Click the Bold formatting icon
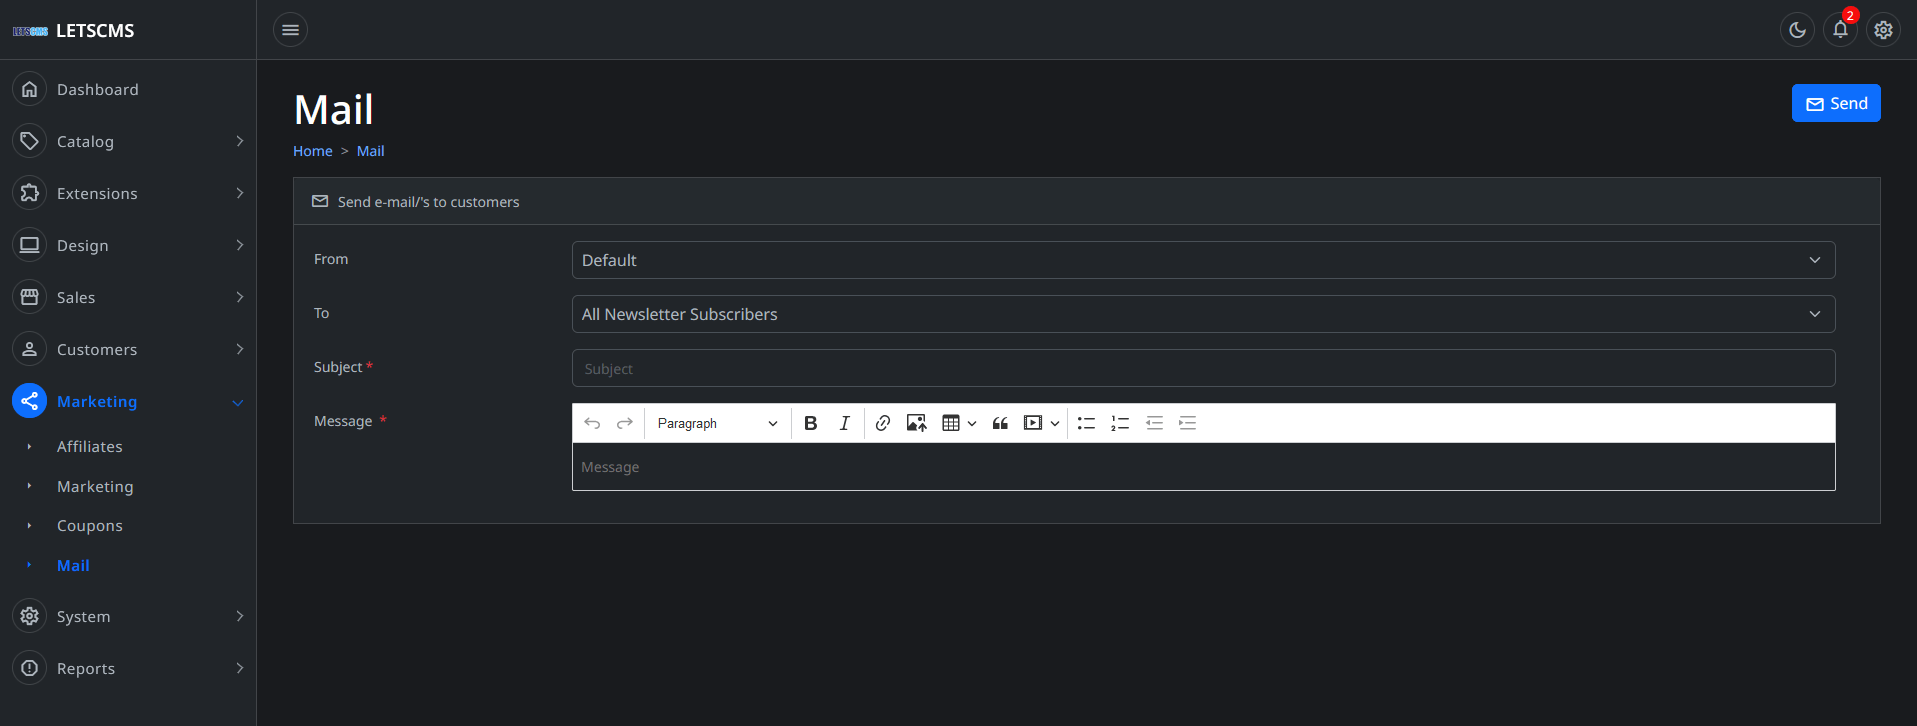This screenshot has height=726, width=1917. (x=811, y=423)
